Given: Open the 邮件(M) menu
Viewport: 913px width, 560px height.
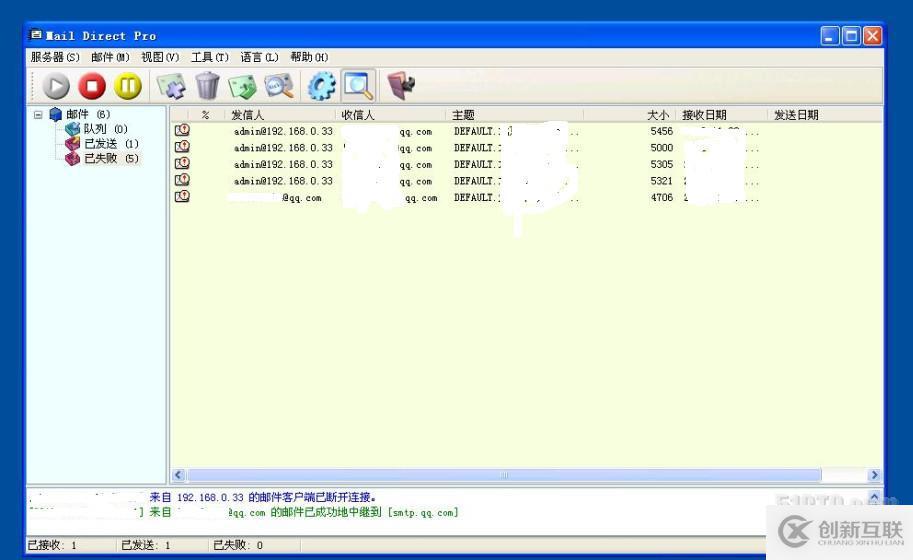Looking at the screenshot, I should (110, 57).
